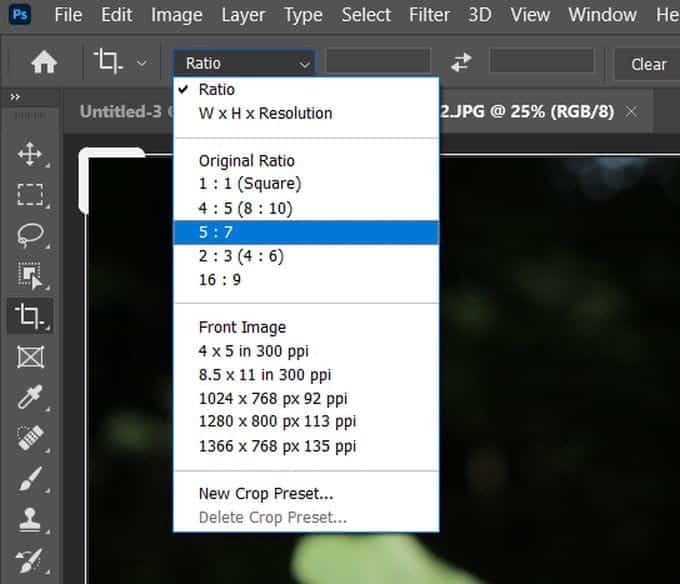This screenshot has width=680, height=584.
Task: Click the Crop tool preset icon in options bar
Action: [x=108, y=61]
